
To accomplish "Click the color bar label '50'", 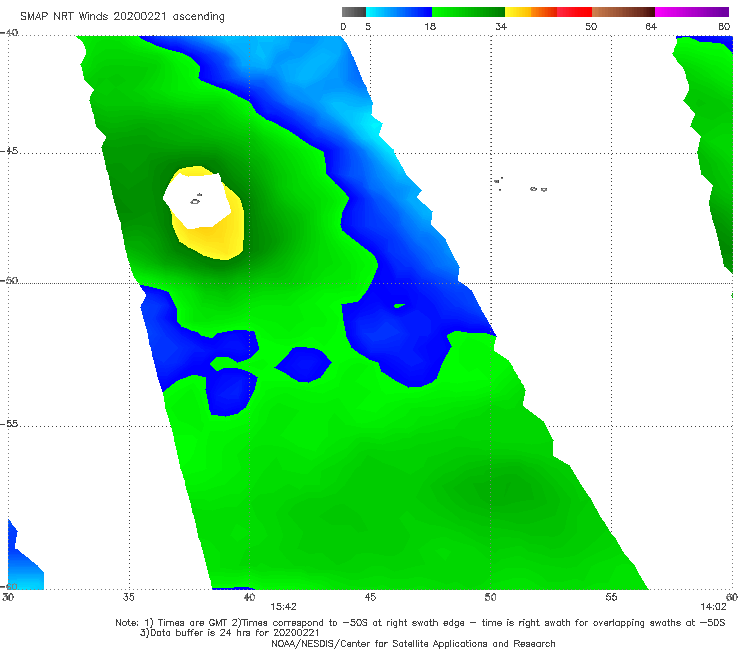I will click(591, 27).
